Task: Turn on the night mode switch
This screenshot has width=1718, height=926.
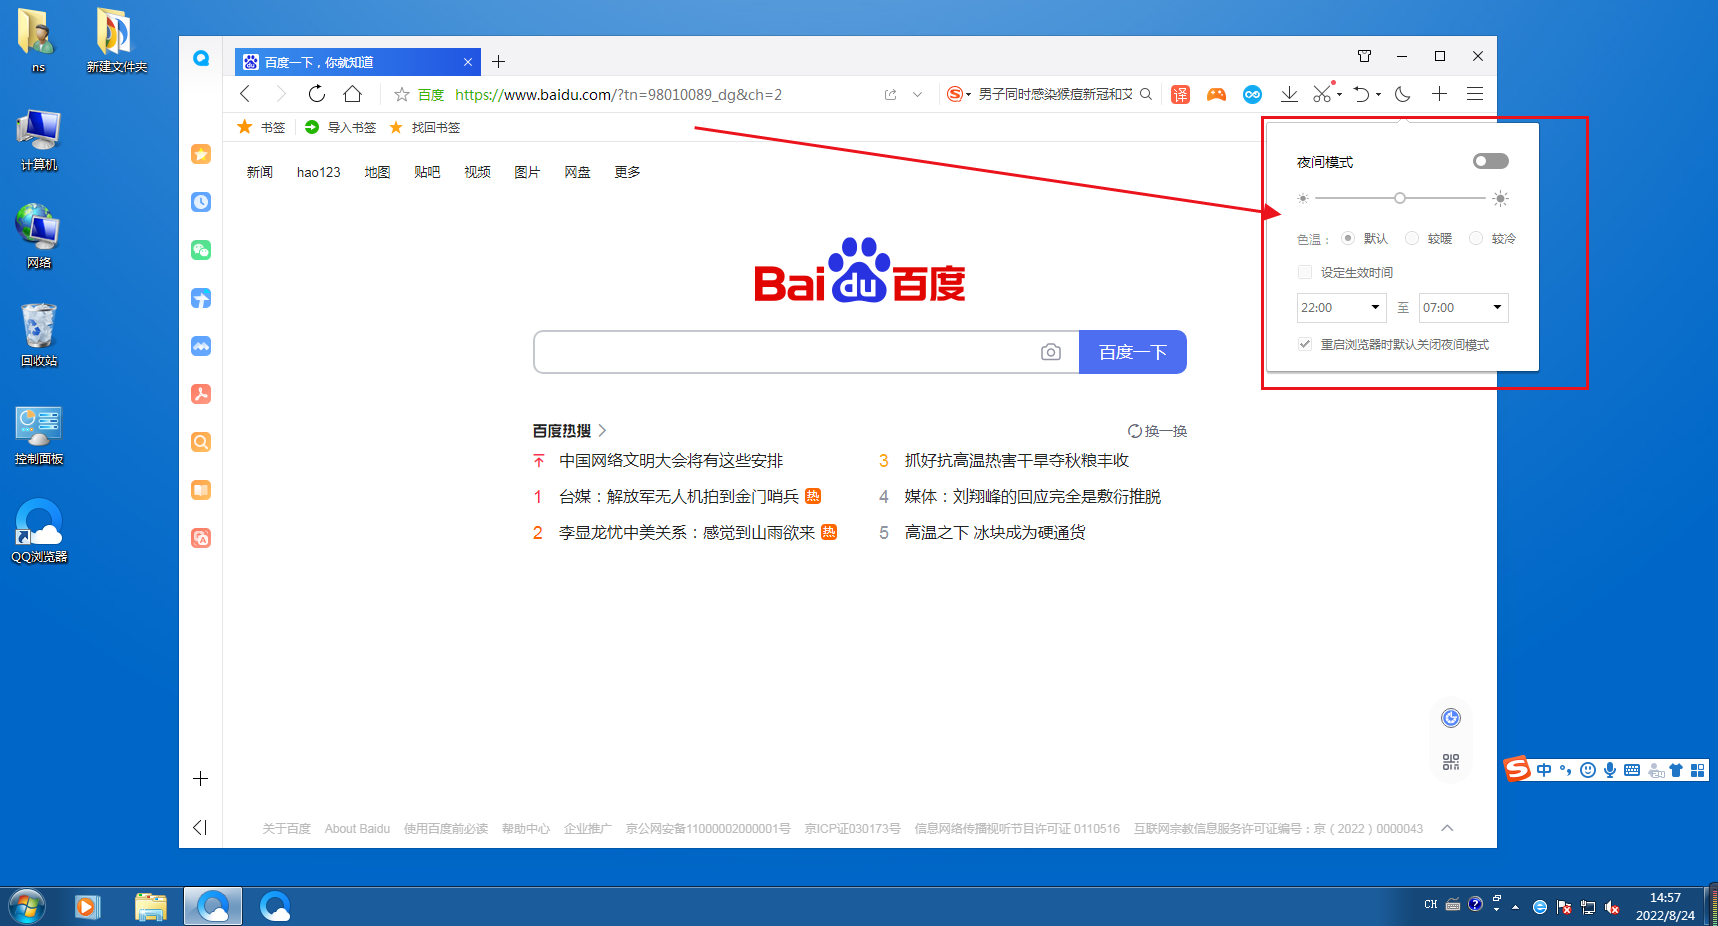Action: [x=1490, y=161]
